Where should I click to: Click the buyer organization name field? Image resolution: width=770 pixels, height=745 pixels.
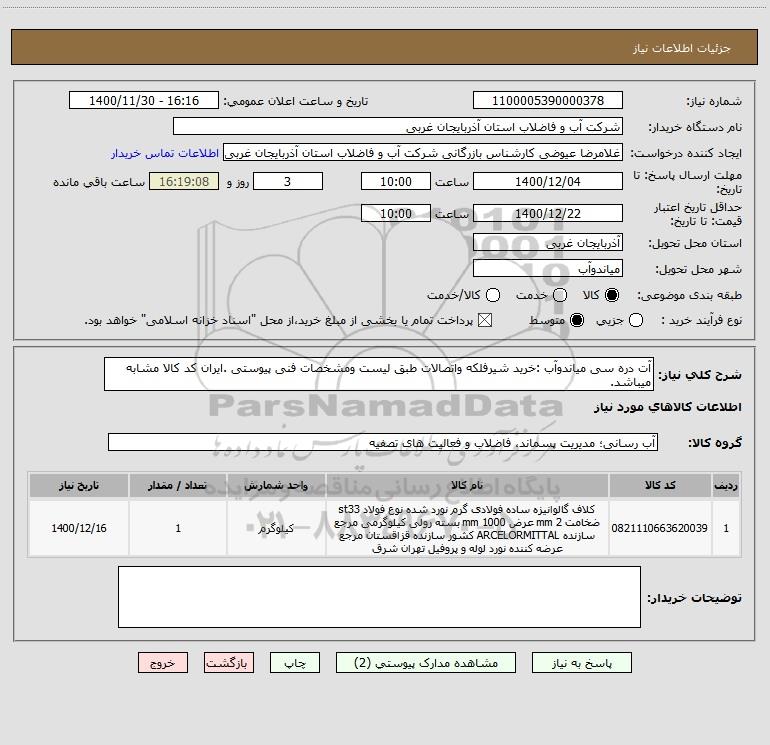click(398, 127)
